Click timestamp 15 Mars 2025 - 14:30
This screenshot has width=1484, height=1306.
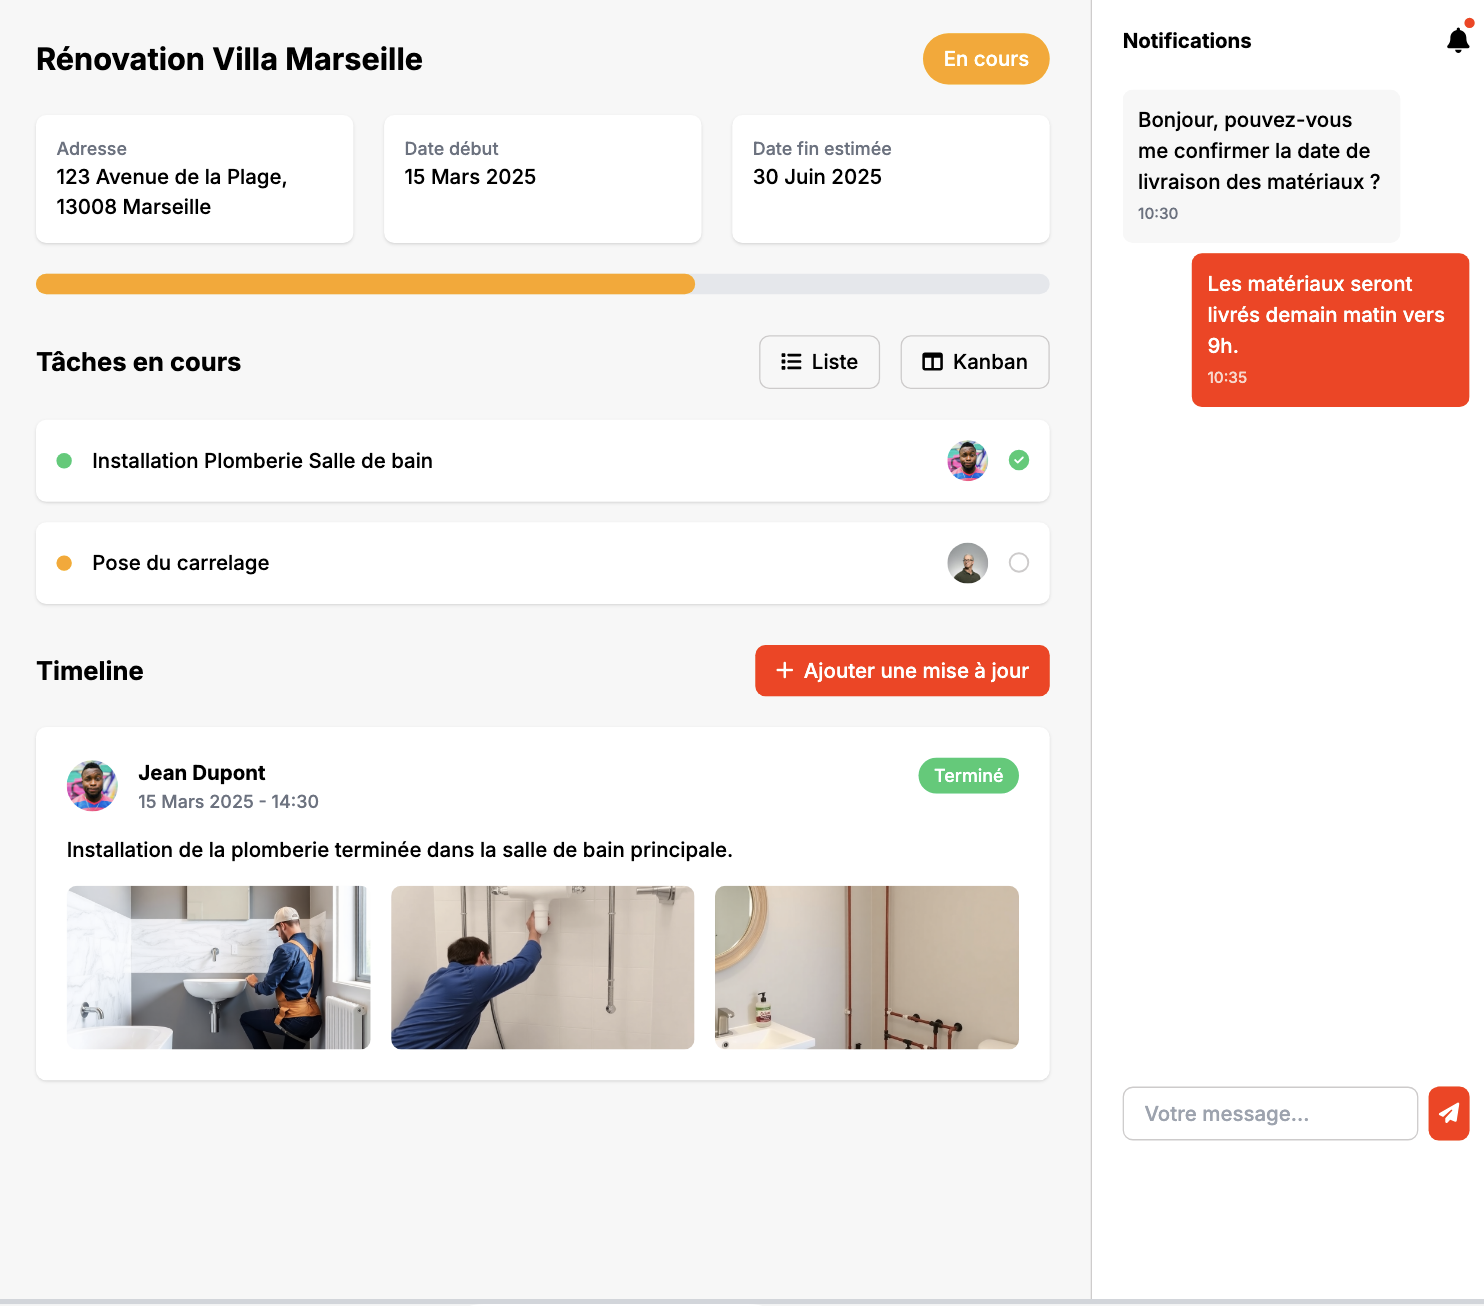coord(228,802)
